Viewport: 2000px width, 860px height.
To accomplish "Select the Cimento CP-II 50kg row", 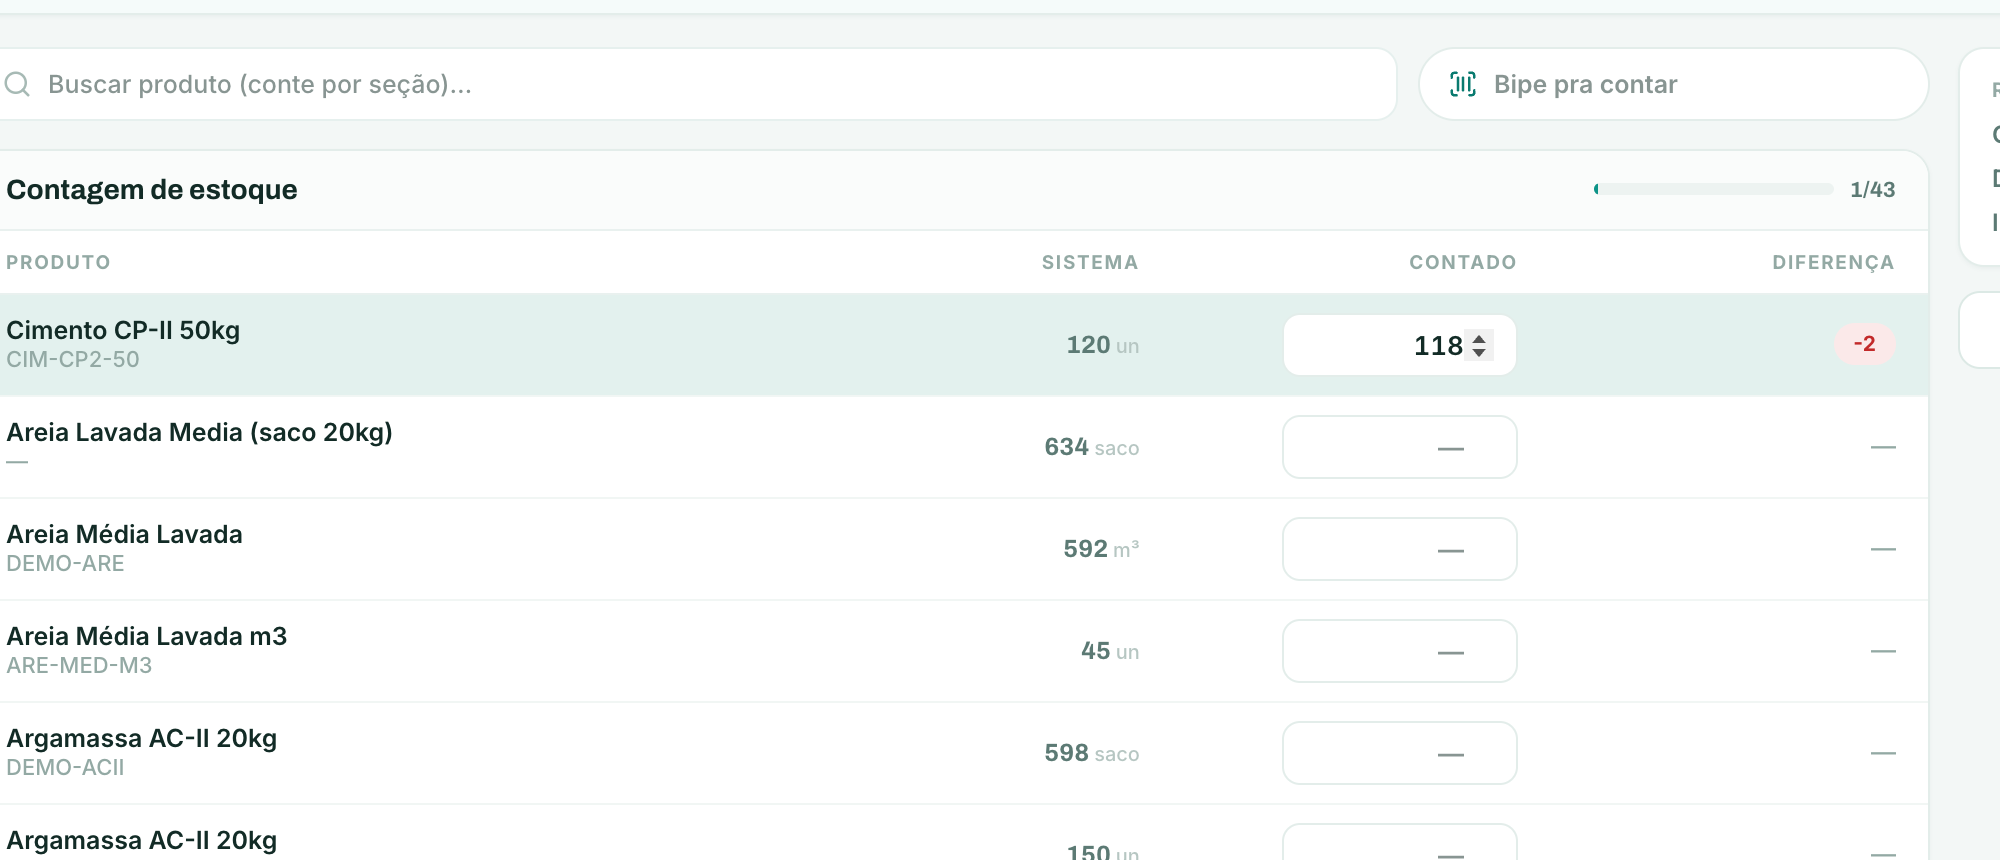I will 964,345.
